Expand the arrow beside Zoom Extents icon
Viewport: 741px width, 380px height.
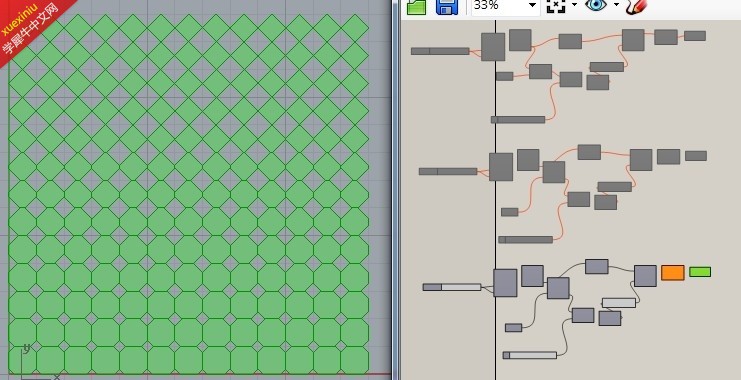(x=574, y=5)
